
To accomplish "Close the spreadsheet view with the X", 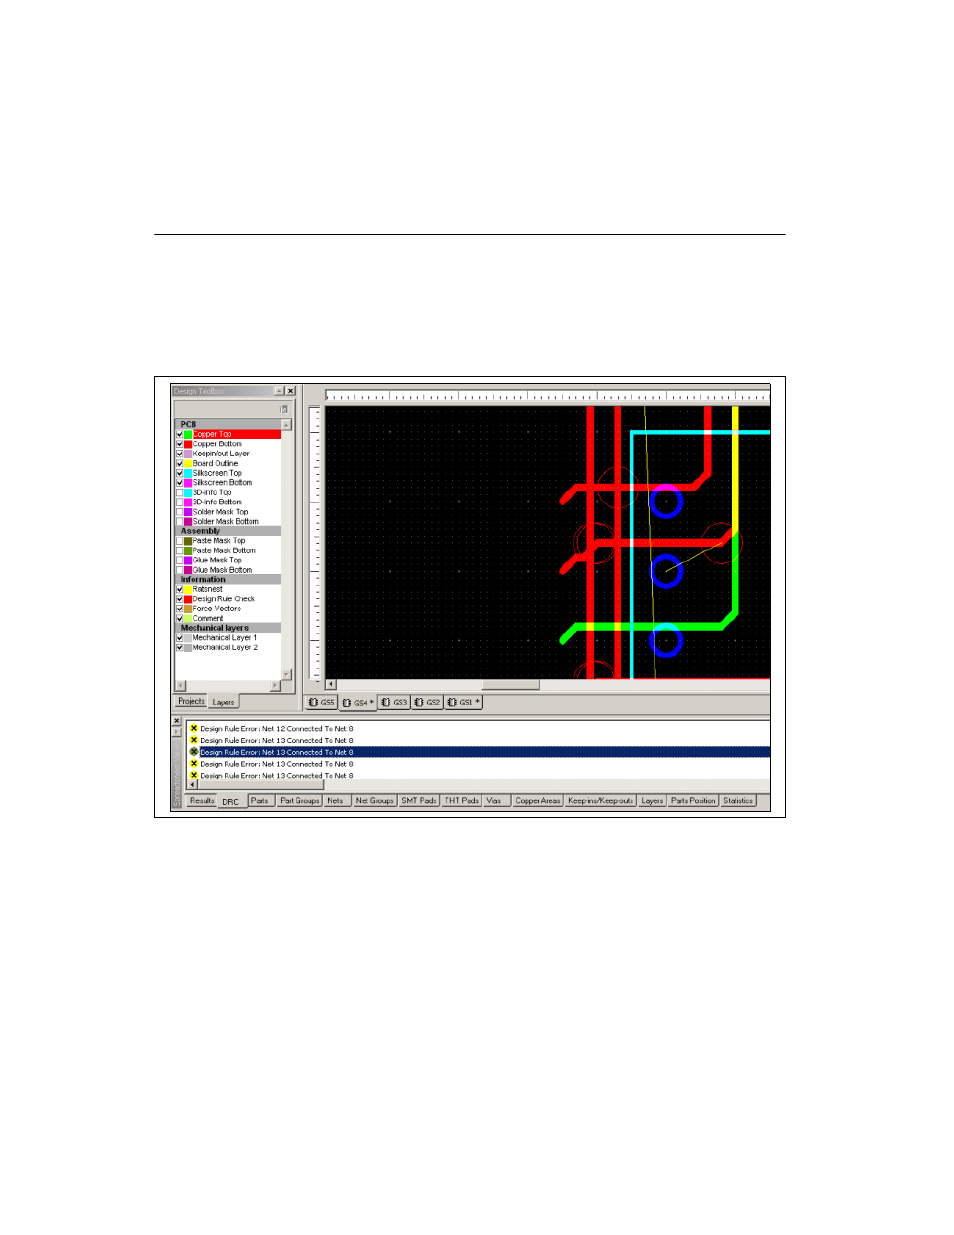I will click(177, 720).
